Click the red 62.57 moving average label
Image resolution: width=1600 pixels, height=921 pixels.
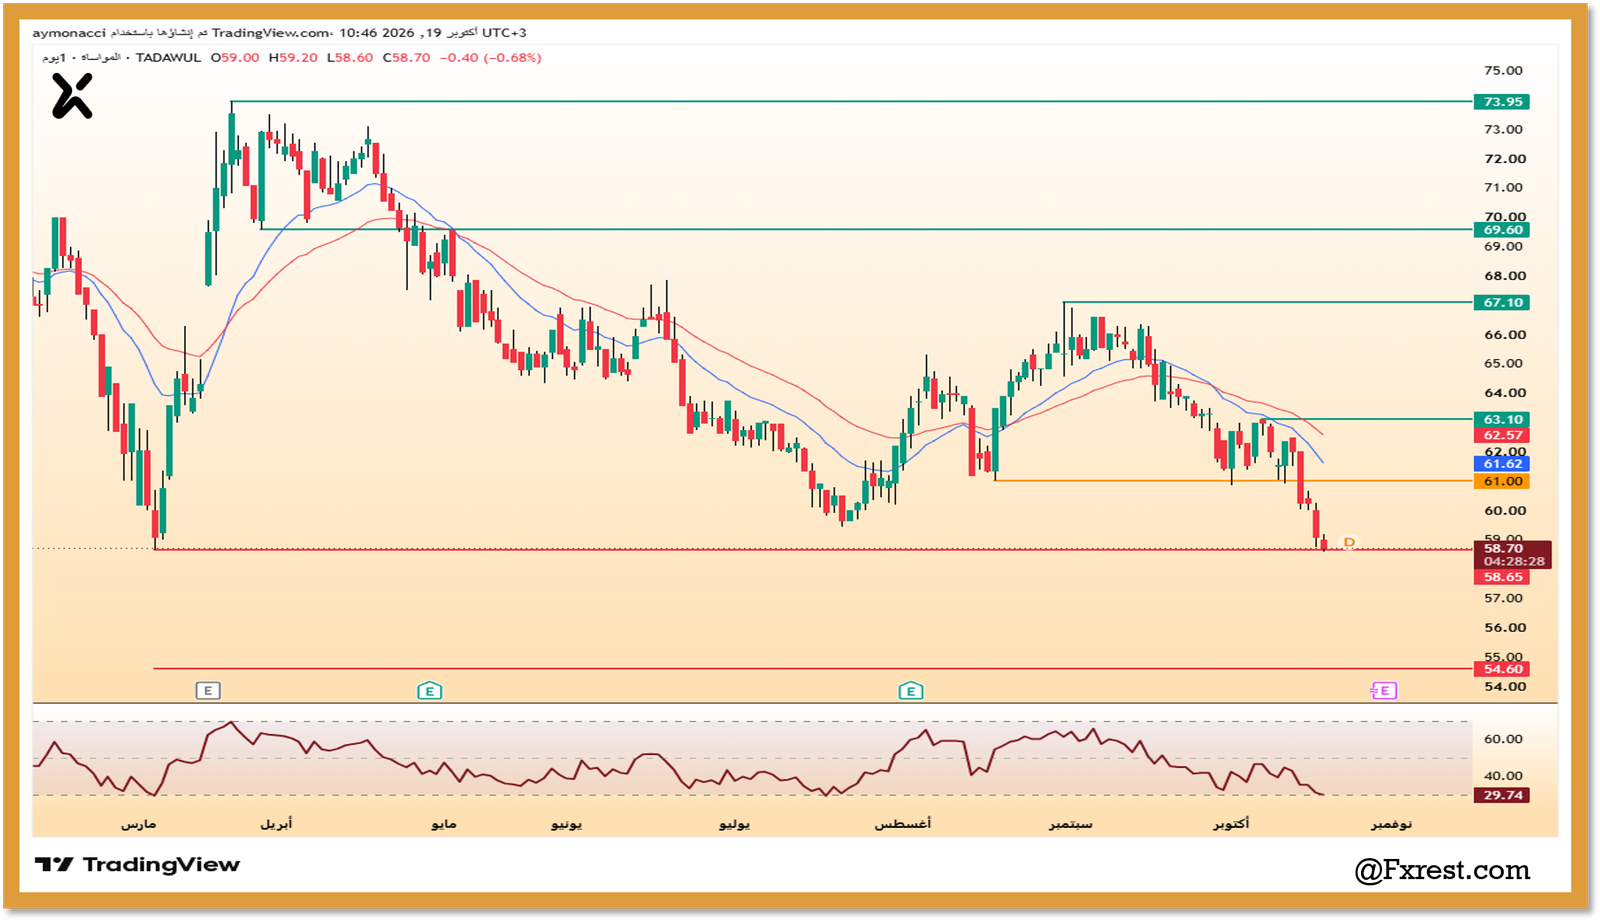click(x=1502, y=435)
